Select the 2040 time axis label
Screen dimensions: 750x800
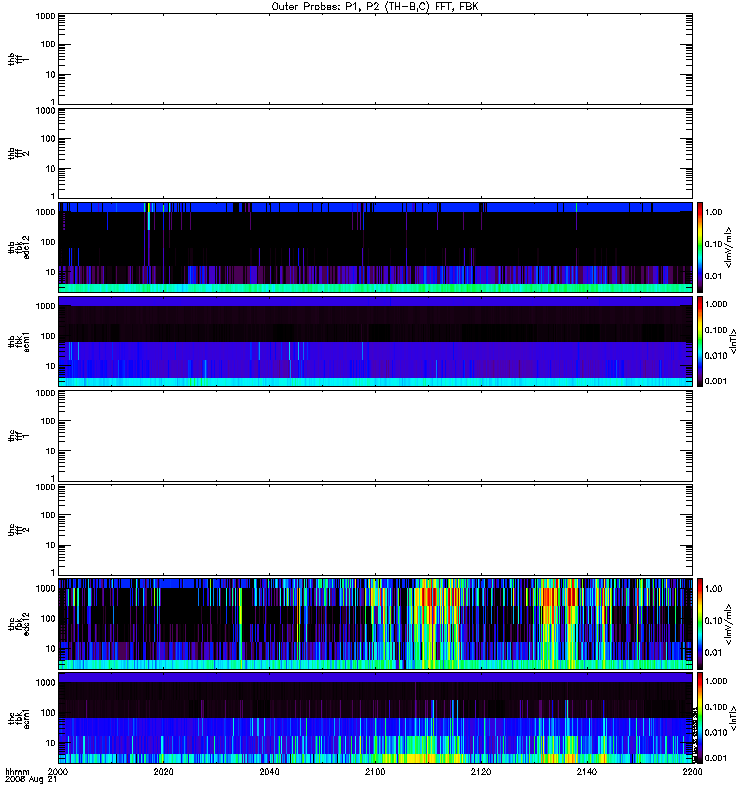pyautogui.click(x=270, y=773)
